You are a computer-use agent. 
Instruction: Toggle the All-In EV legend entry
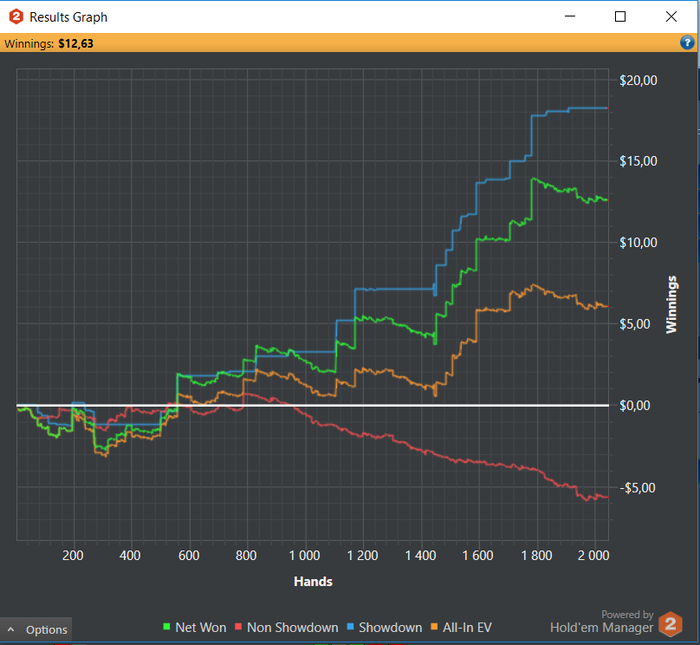[461, 627]
